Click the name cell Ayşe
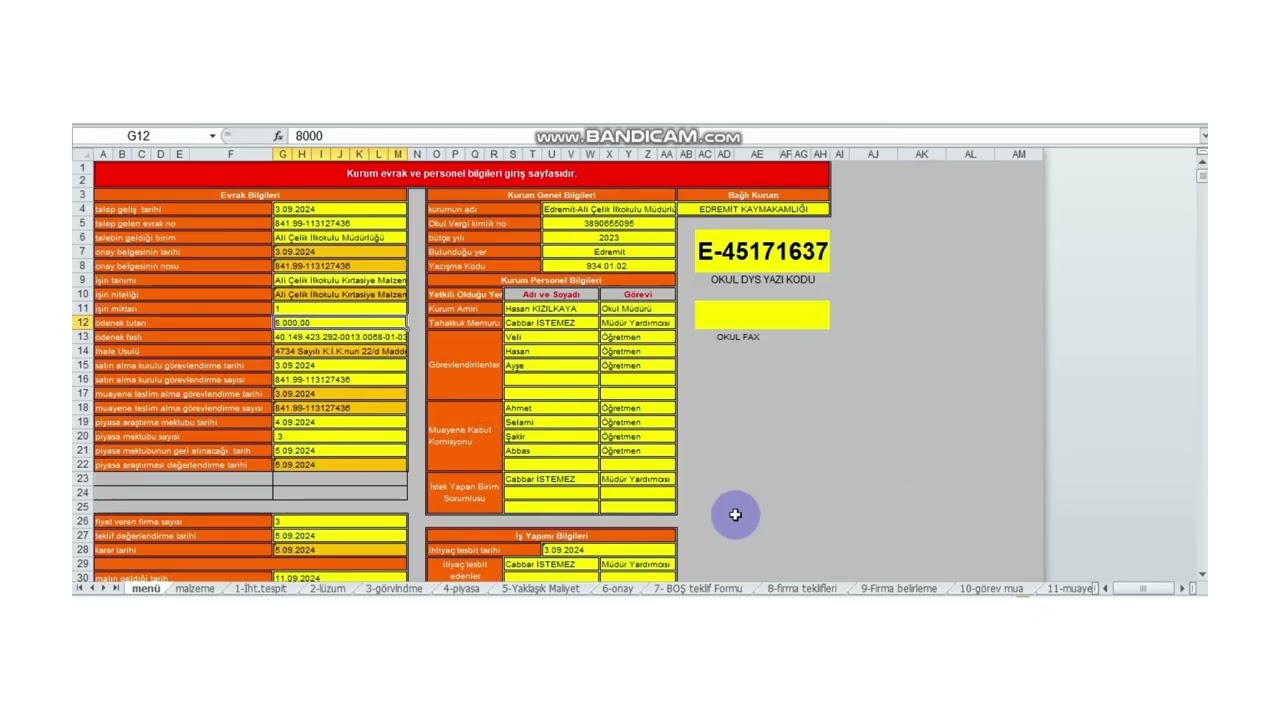Screen dimensions: 1280x720 pos(551,365)
